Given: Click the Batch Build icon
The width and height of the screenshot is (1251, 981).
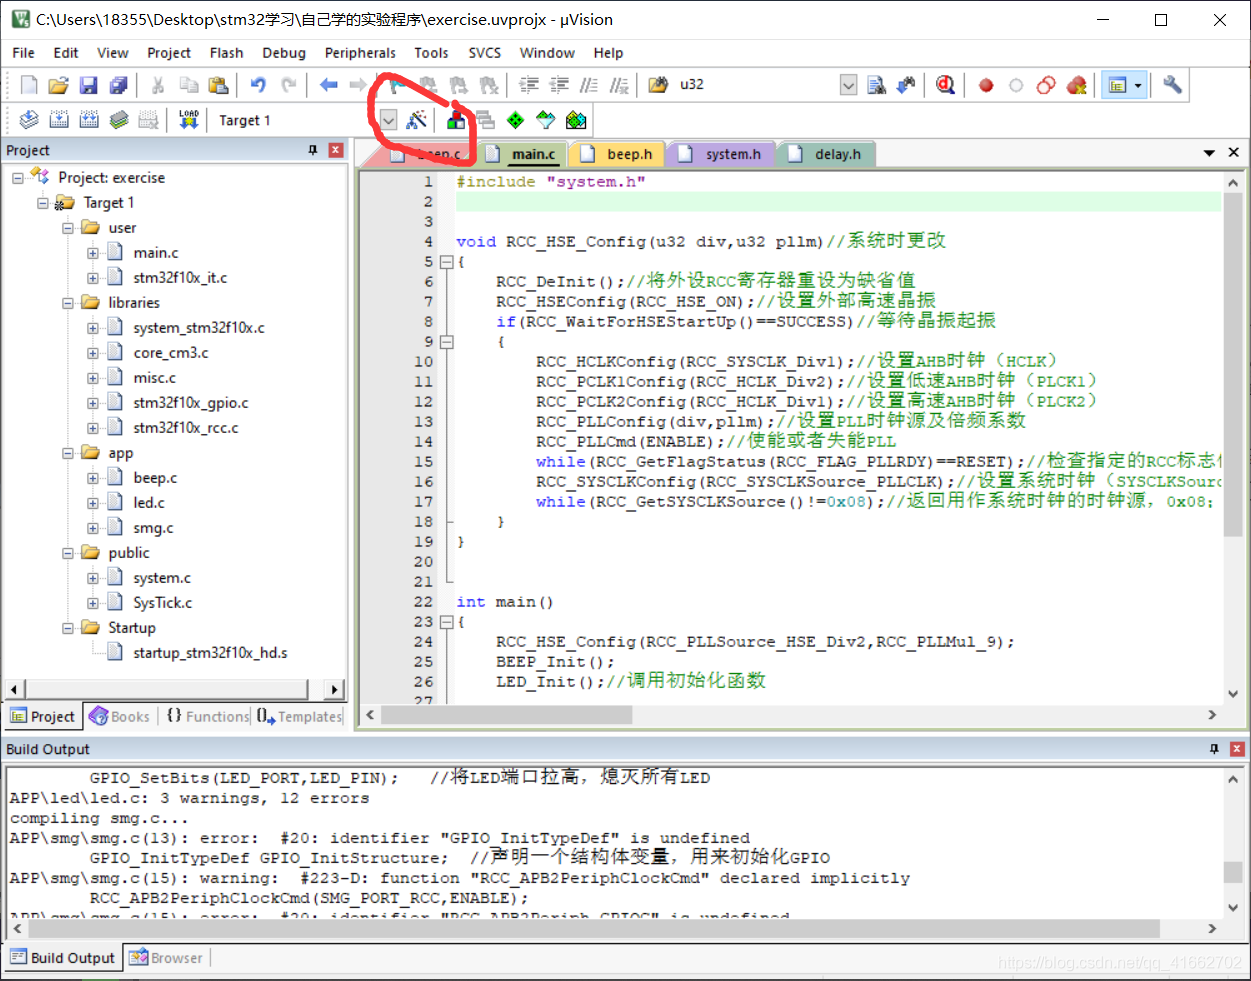Looking at the screenshot, I should (x=119, y=120).
